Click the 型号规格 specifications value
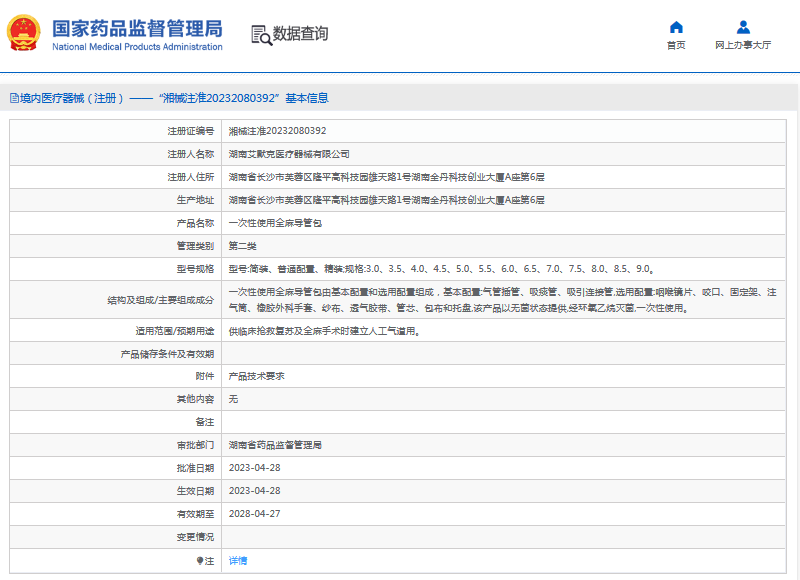Image resolution: width=800 pixels, height=580 pixels. [442, 269]
